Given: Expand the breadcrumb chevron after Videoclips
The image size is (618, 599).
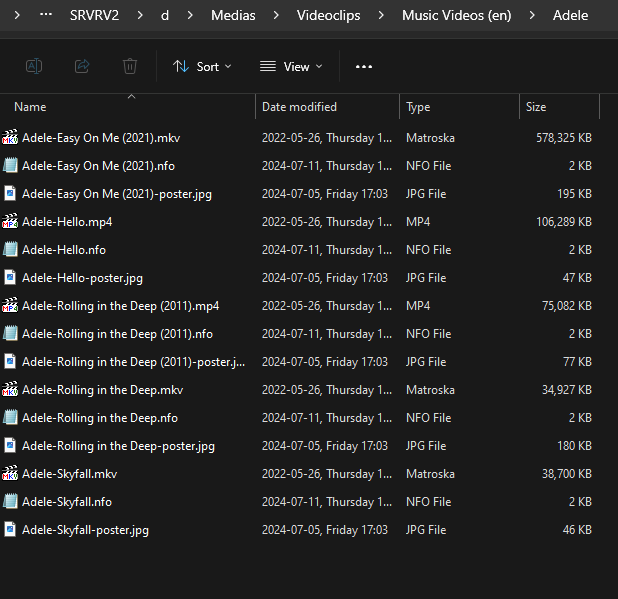Looking at the screenshot, I should point(381,15).
